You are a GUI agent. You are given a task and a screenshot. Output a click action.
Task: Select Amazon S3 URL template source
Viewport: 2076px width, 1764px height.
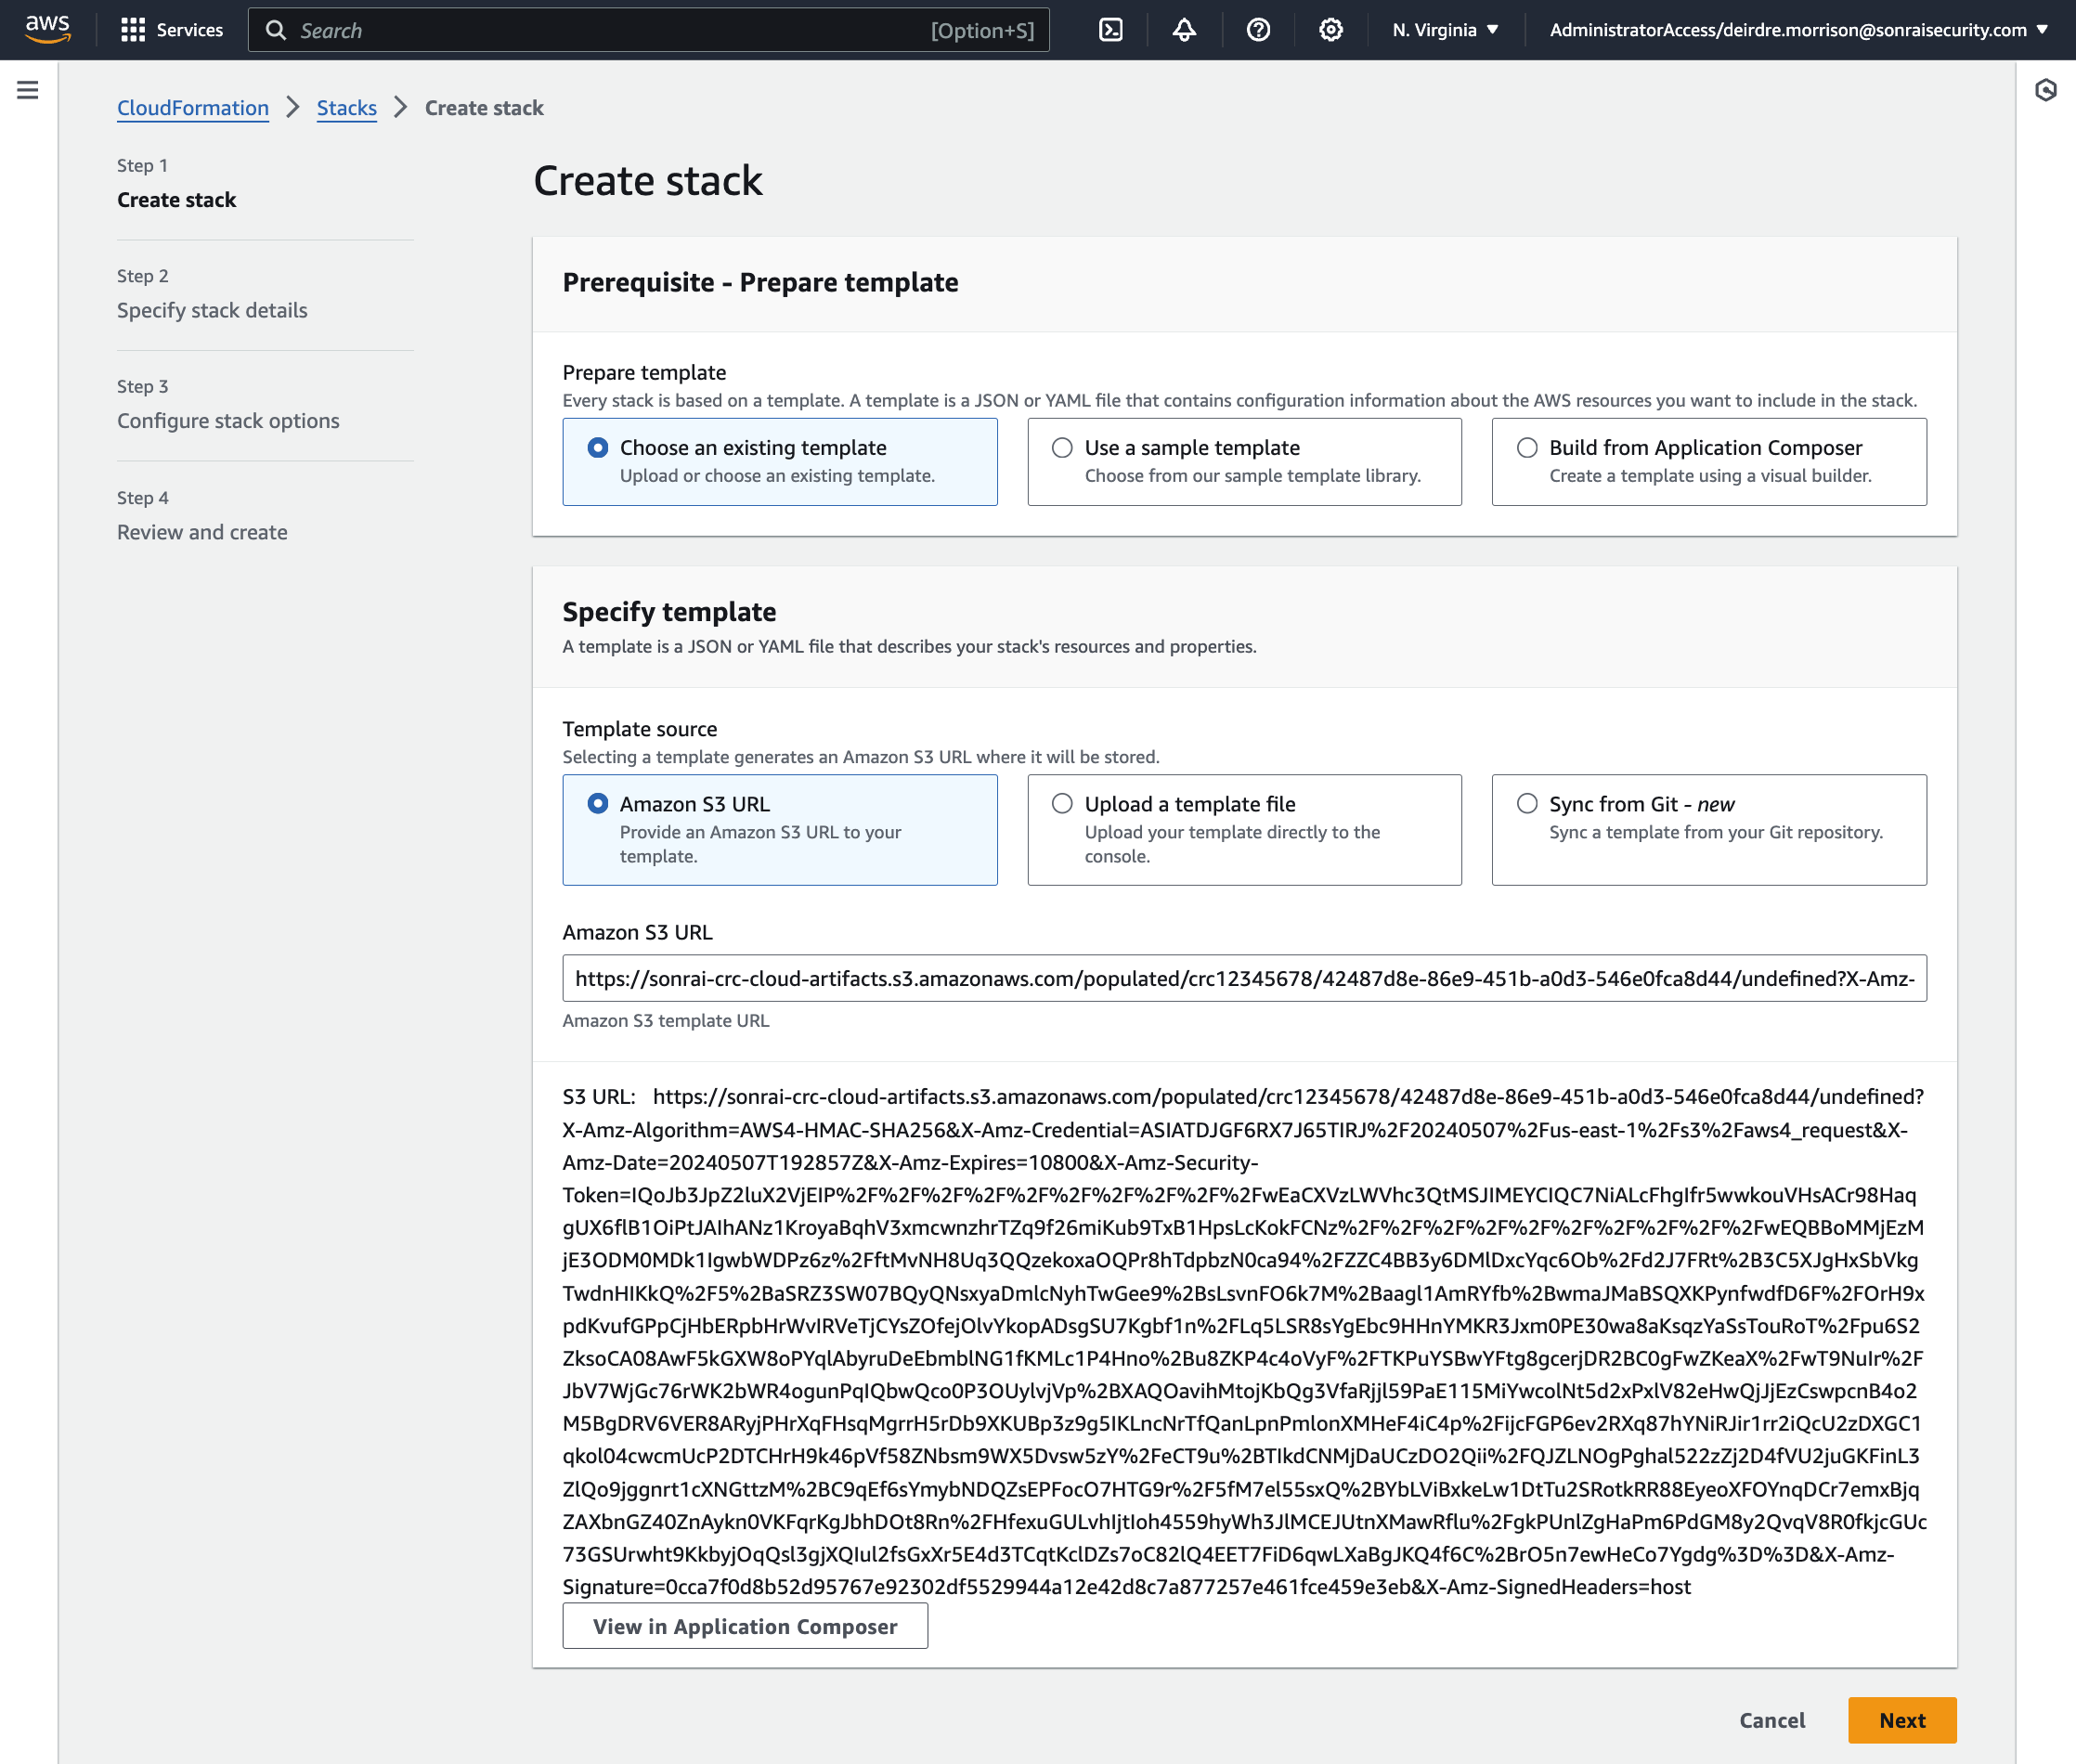point(779,829)
